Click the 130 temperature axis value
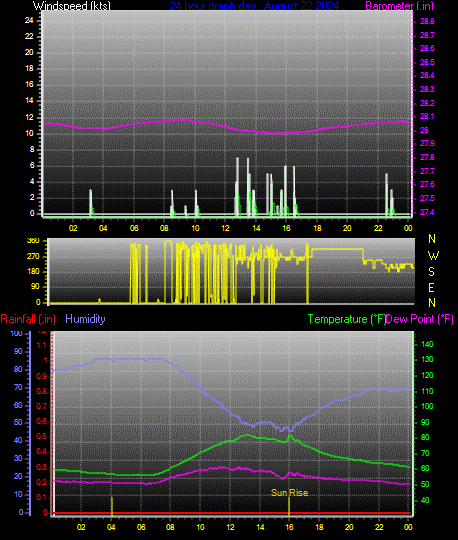 point(427,359)
